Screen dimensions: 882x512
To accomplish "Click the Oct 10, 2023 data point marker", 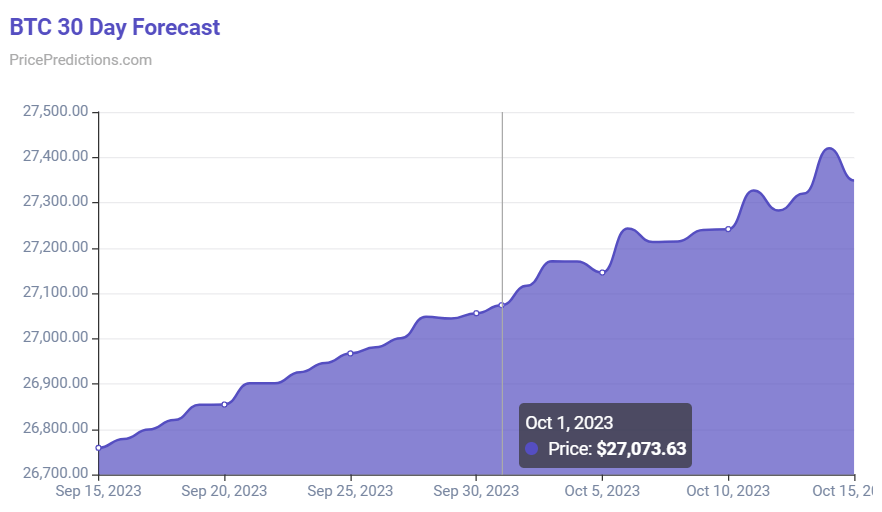I will pos(728,229).
